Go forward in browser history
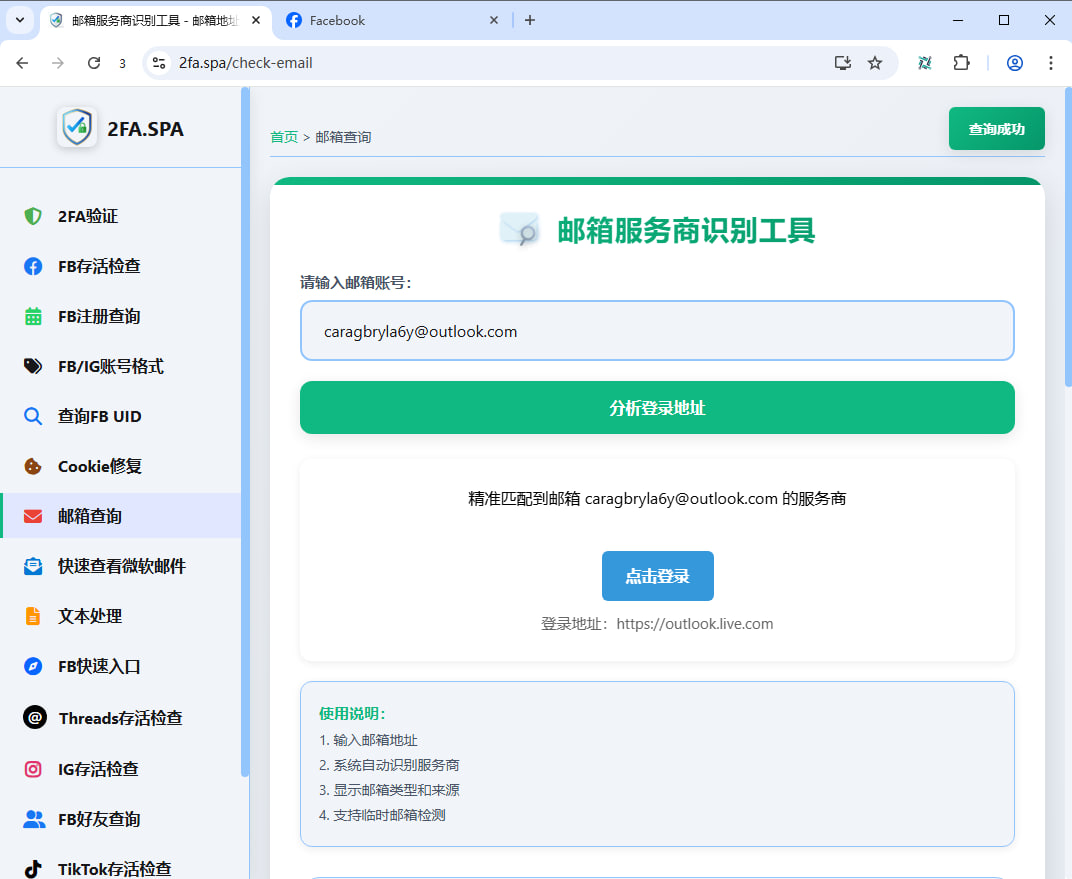The height and width of the screenshot is (879, 1072). click(x=58, y=63)
